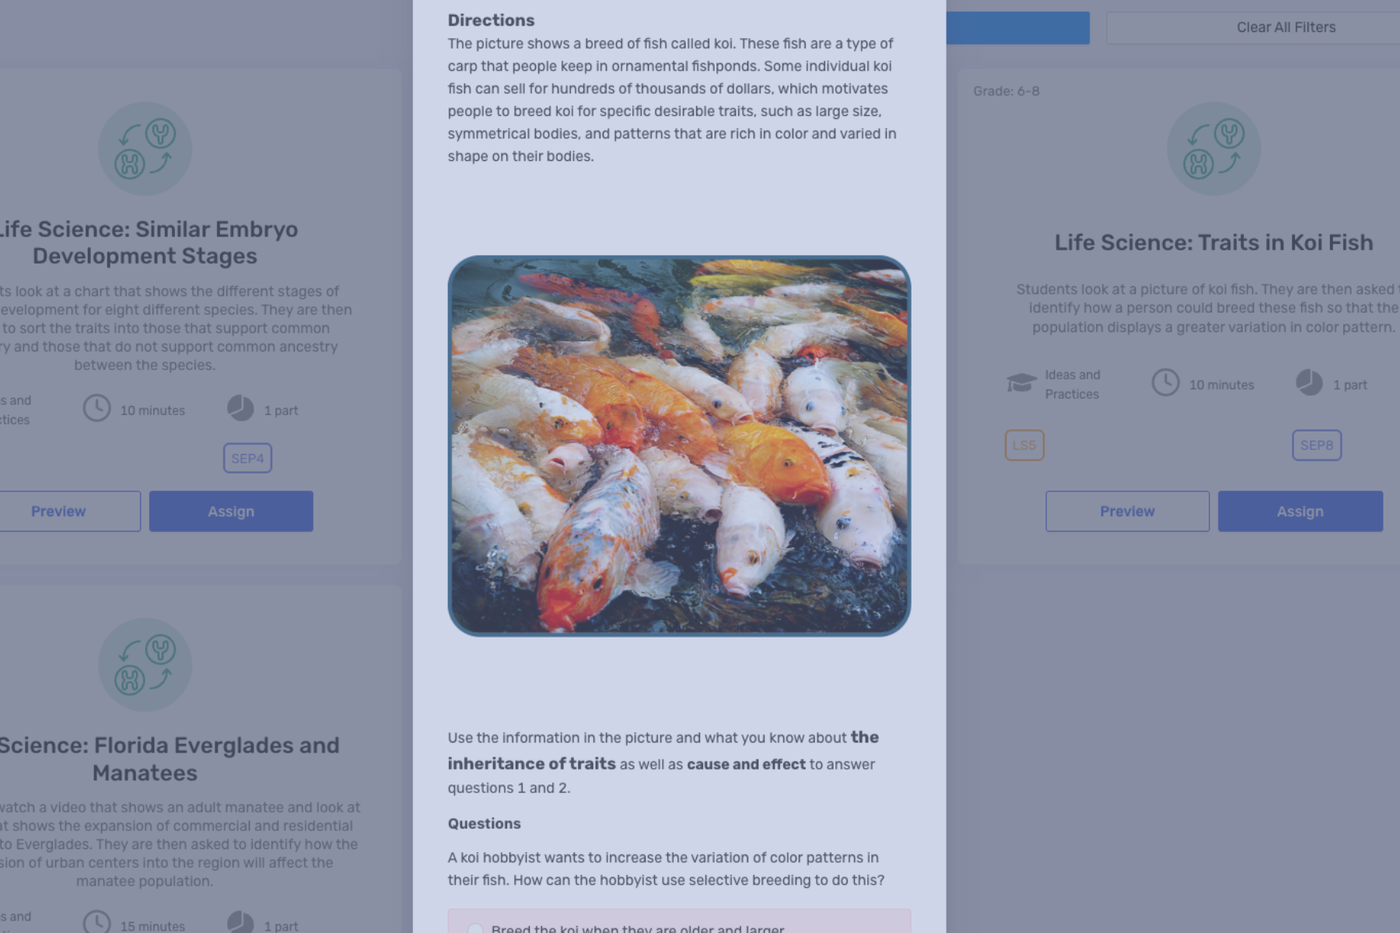The width and height of the screenshot is (1400, 933).
Task: Click clock icon on the Koi Fish card
Action: point(1165,382)
